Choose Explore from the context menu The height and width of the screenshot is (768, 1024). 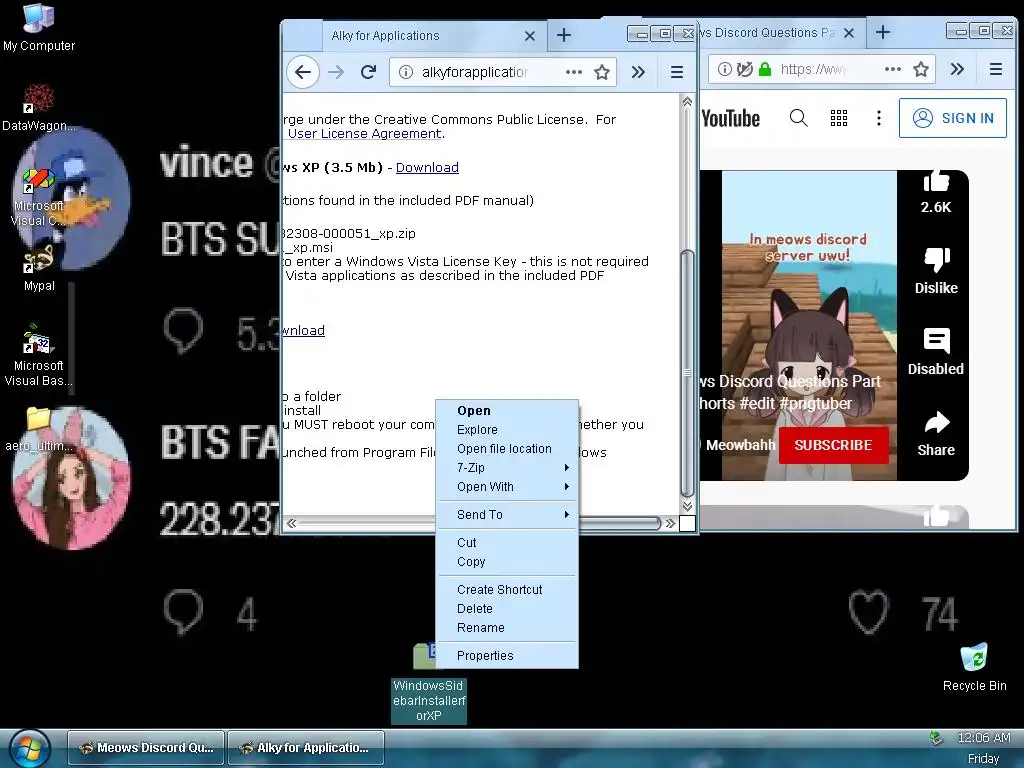(x=507, y=430)
